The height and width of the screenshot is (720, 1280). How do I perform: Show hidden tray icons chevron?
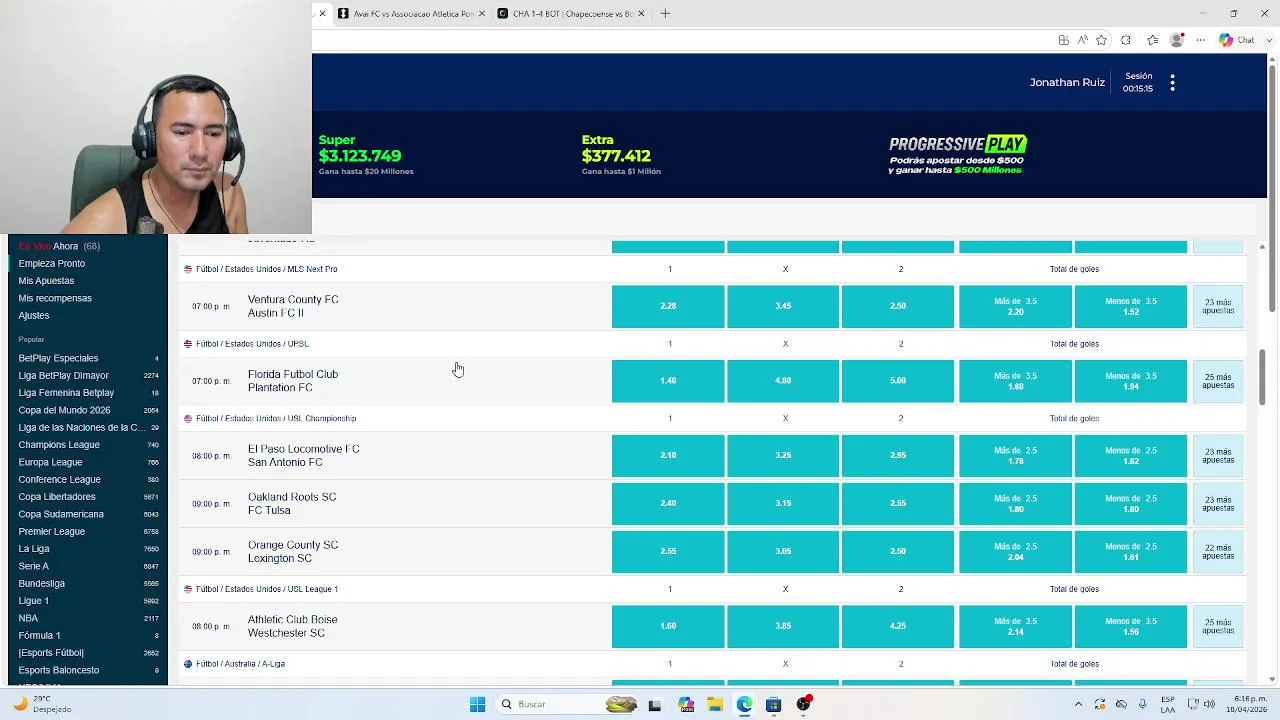coord(1078,704)
